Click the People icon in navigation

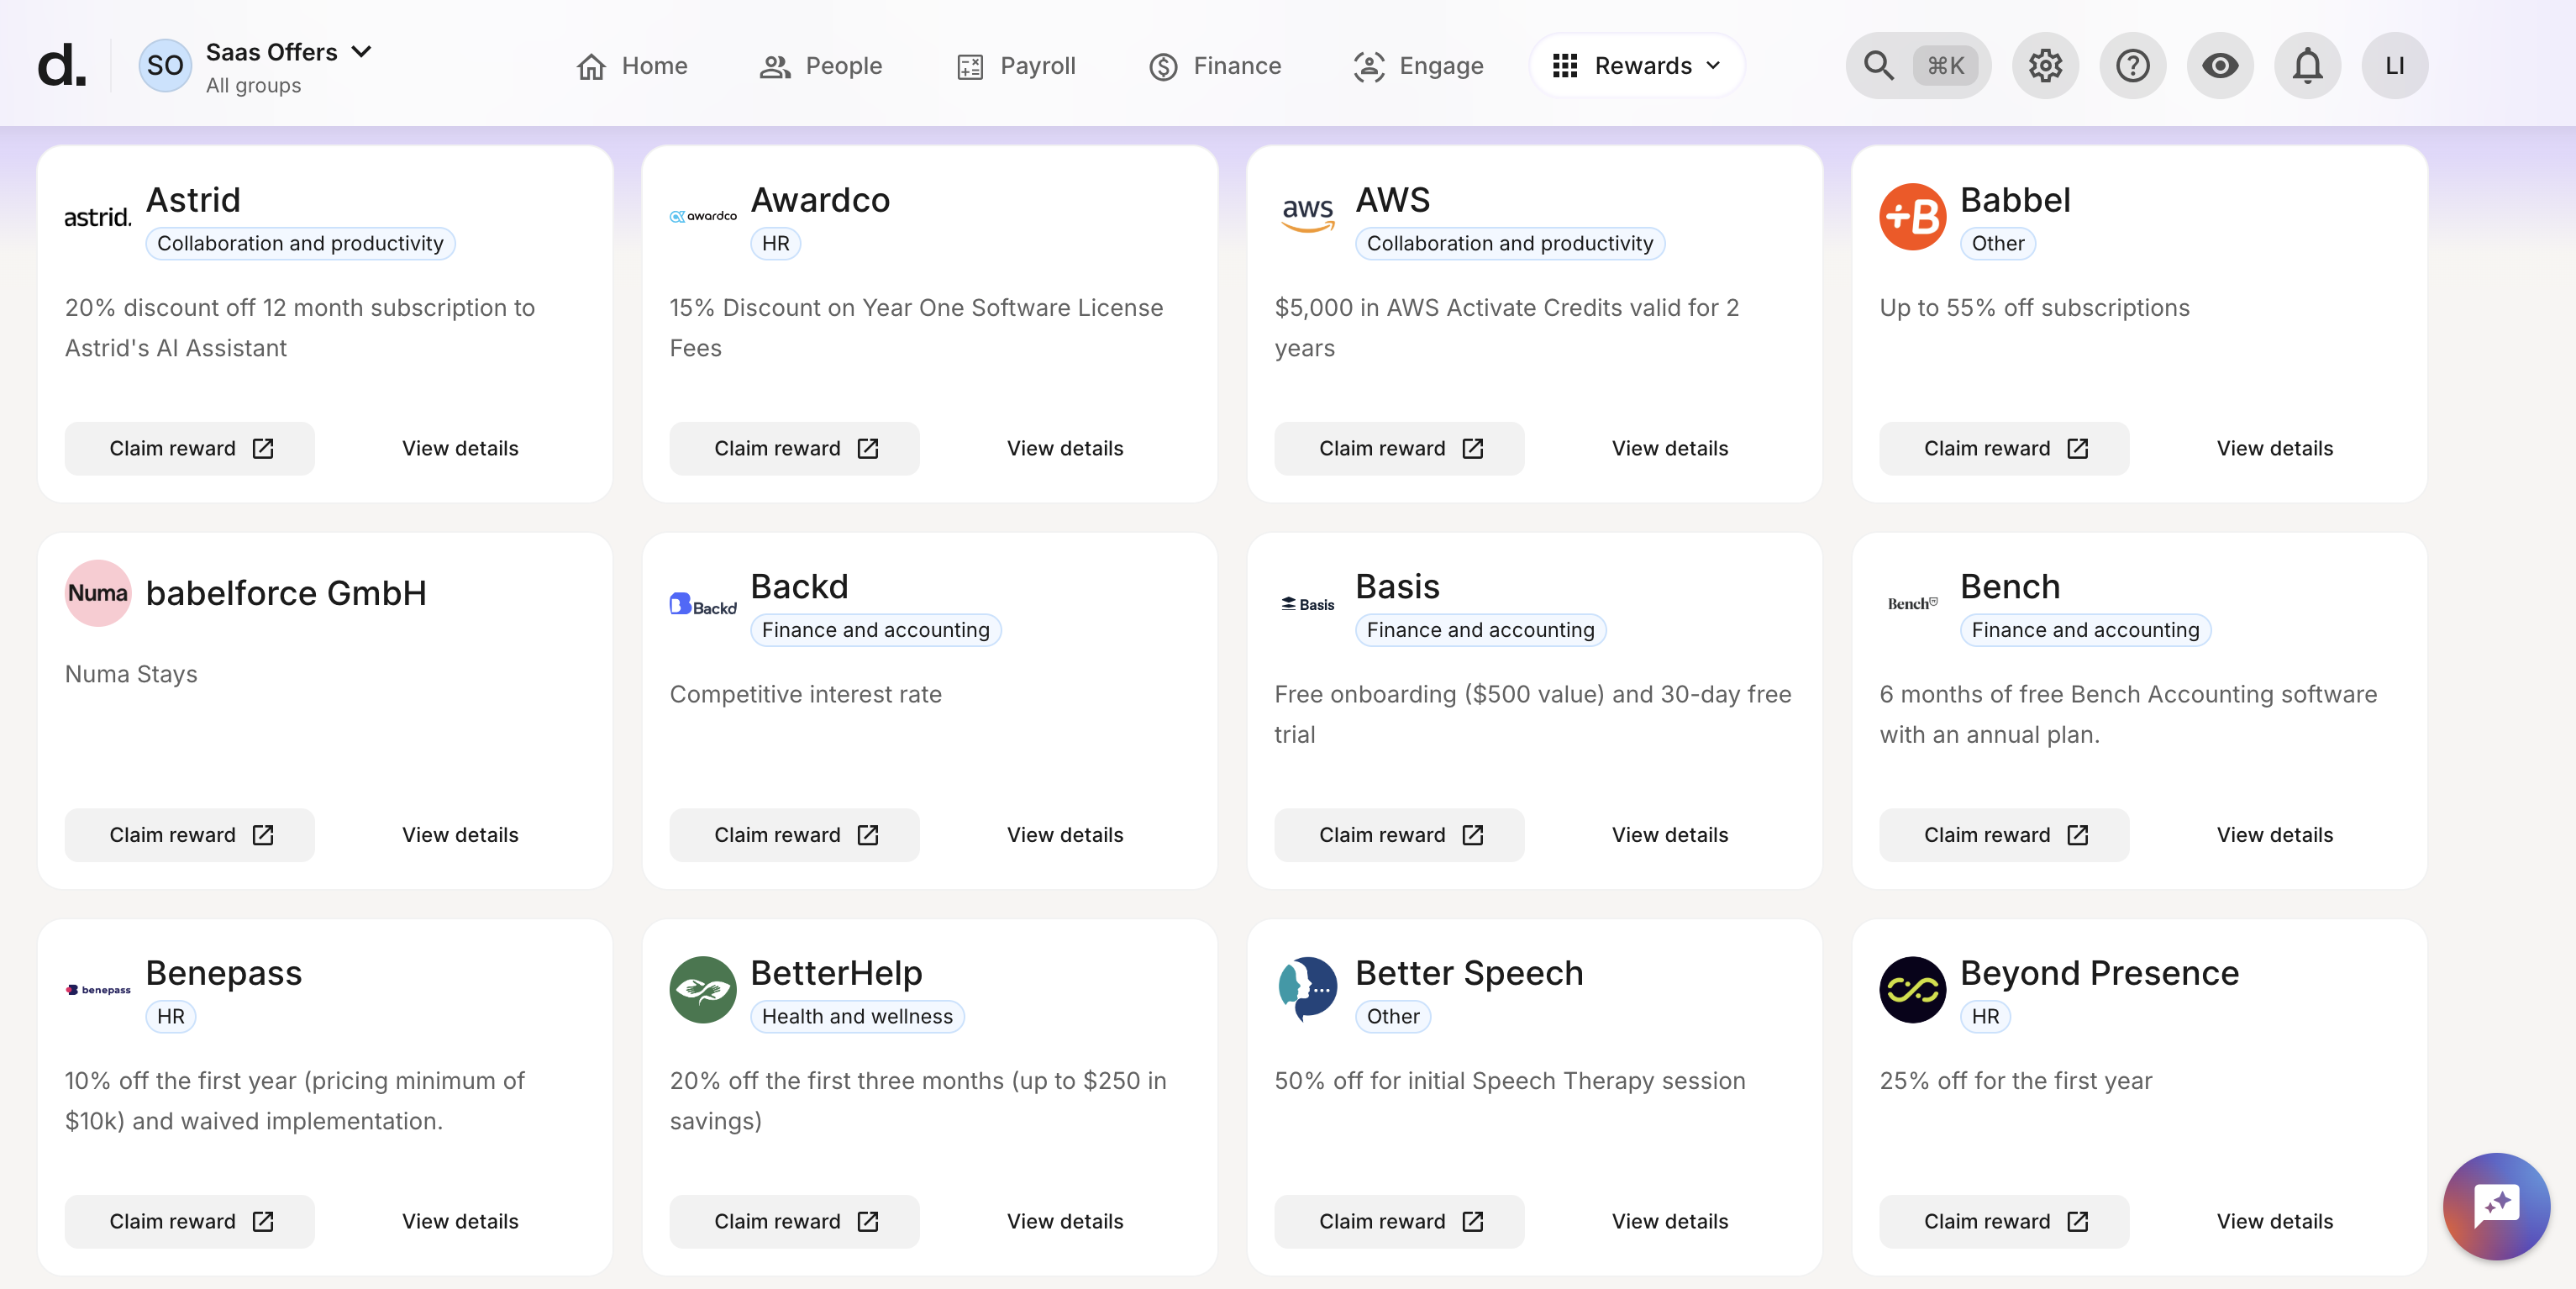tap(773, 65)
